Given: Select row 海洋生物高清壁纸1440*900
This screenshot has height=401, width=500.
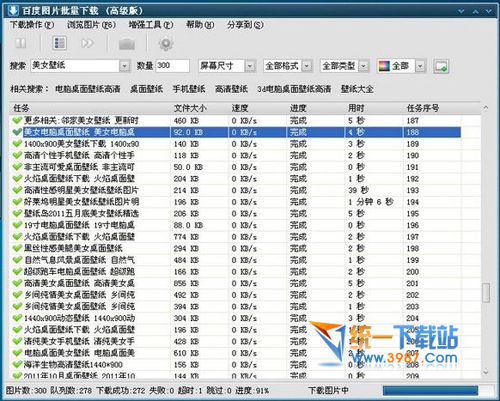Looking at the screenshot, I should point(236,364).
